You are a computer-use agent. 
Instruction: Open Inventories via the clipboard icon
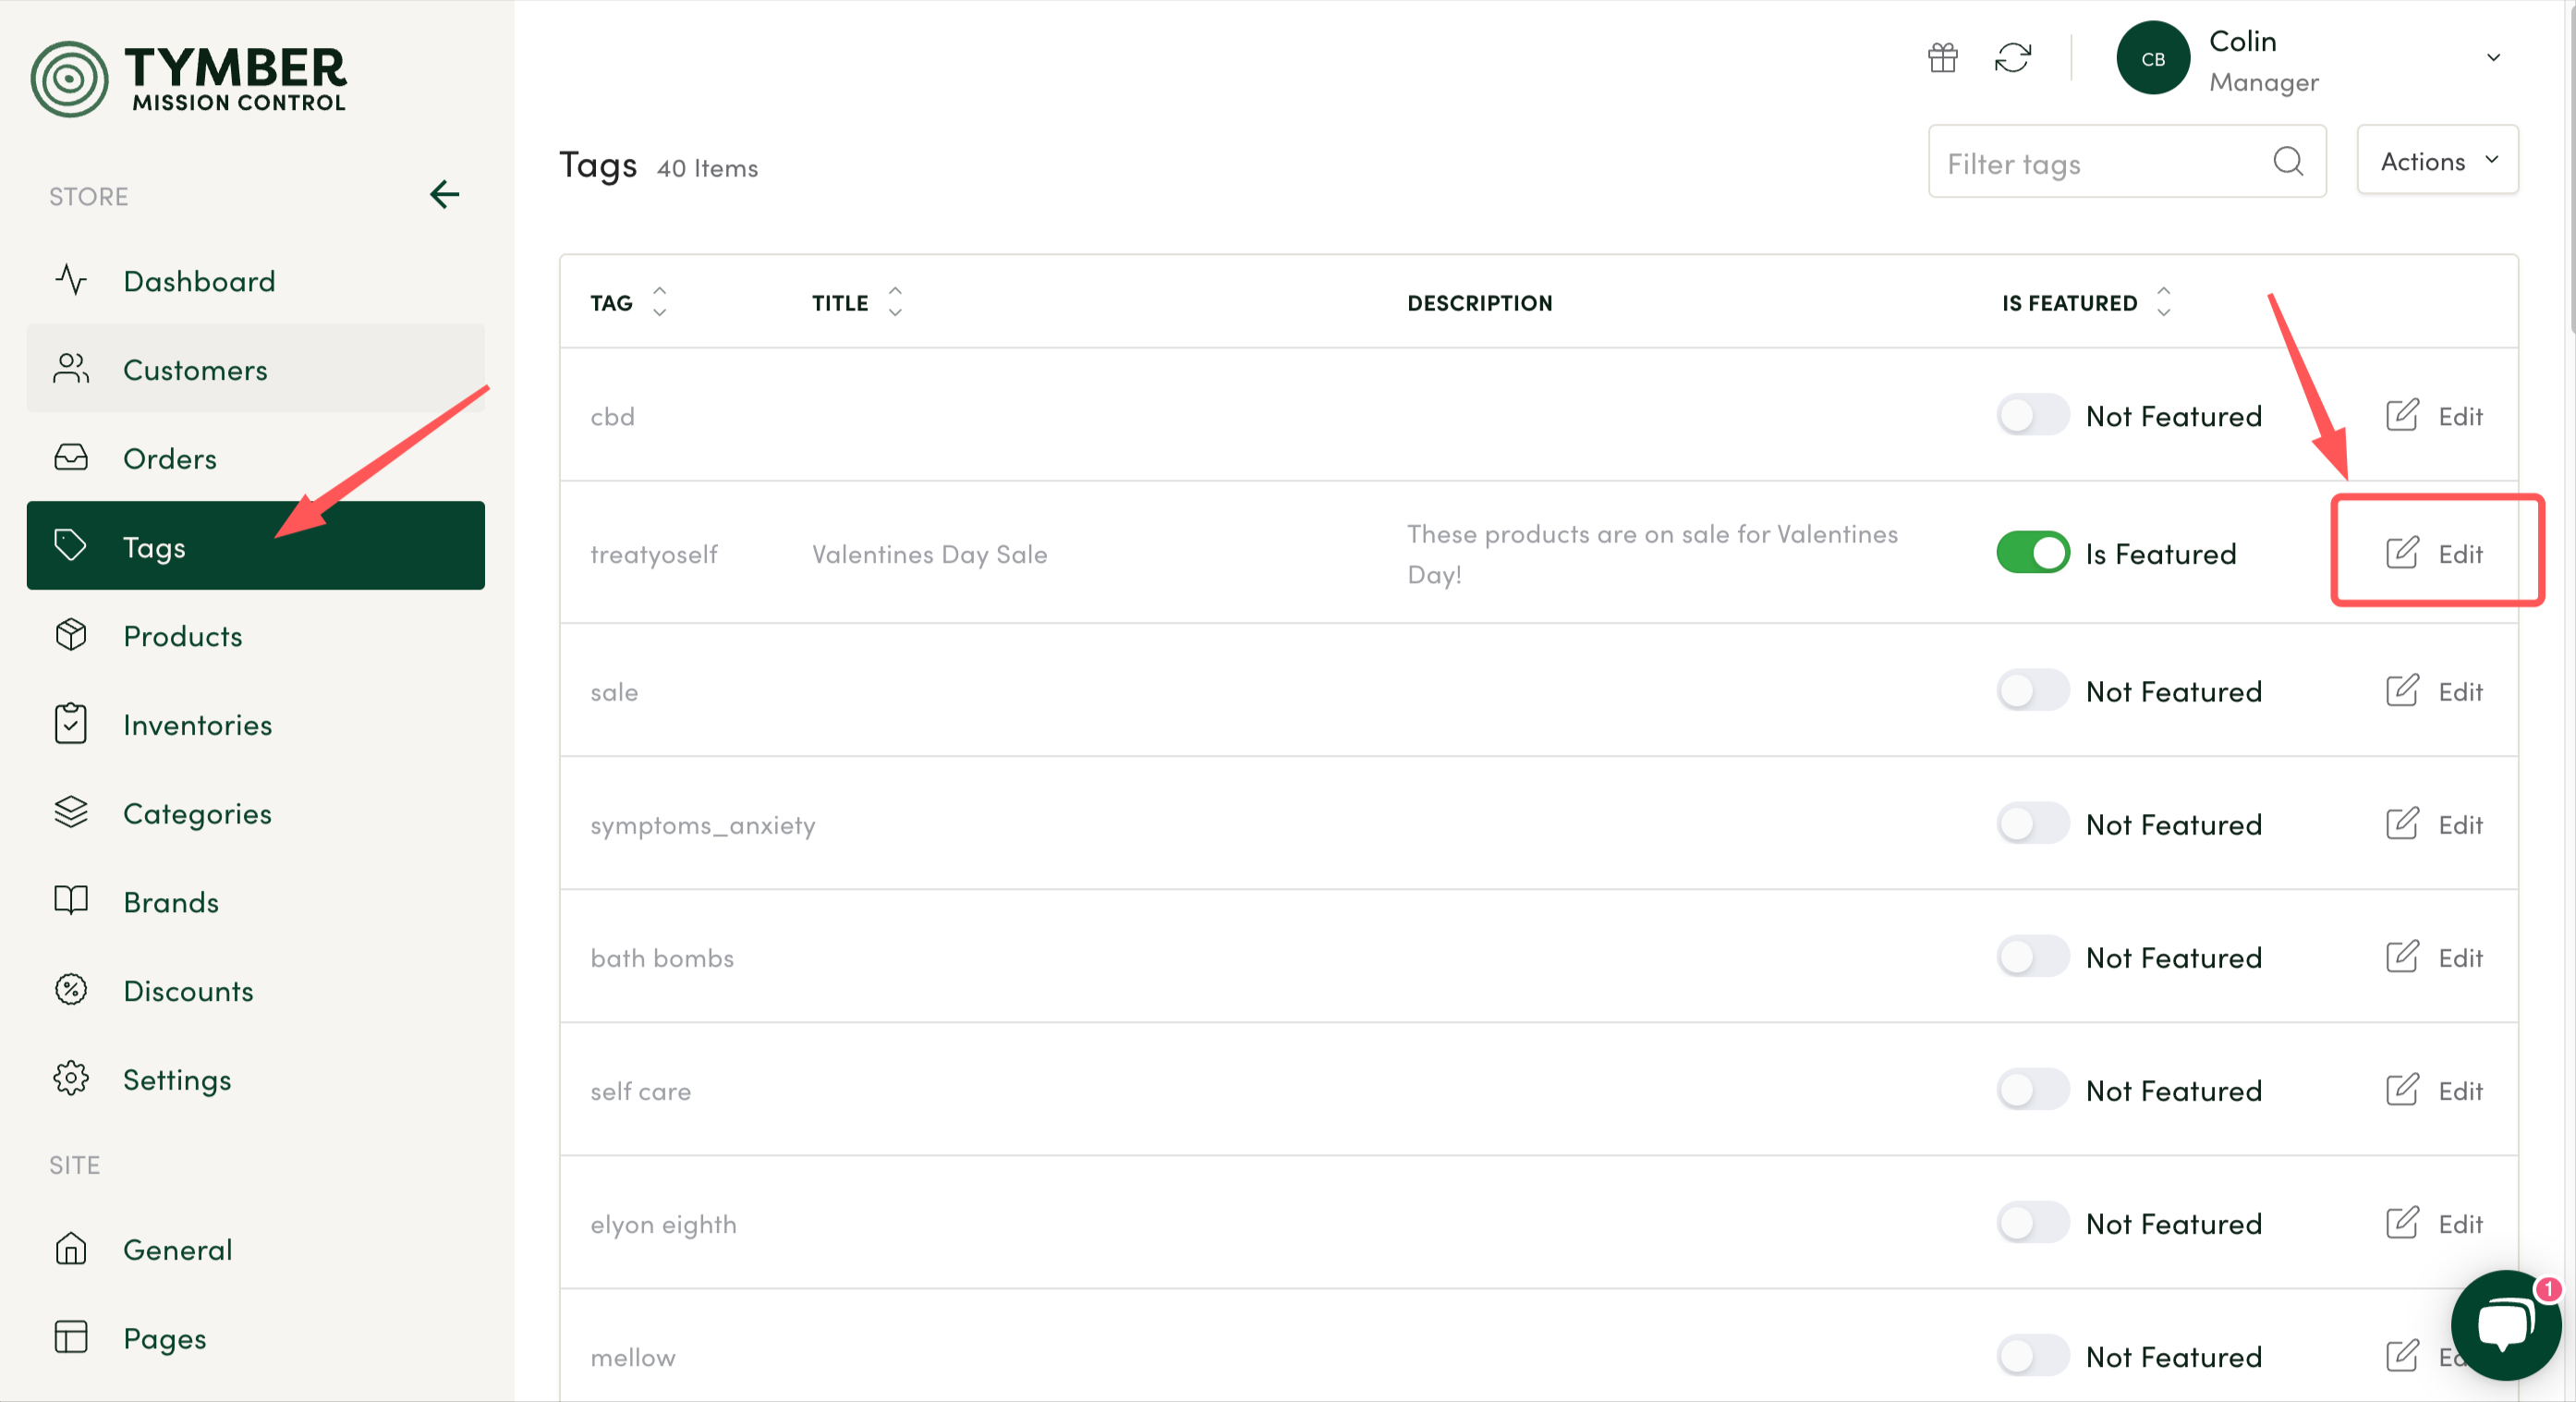pos(71,724)
